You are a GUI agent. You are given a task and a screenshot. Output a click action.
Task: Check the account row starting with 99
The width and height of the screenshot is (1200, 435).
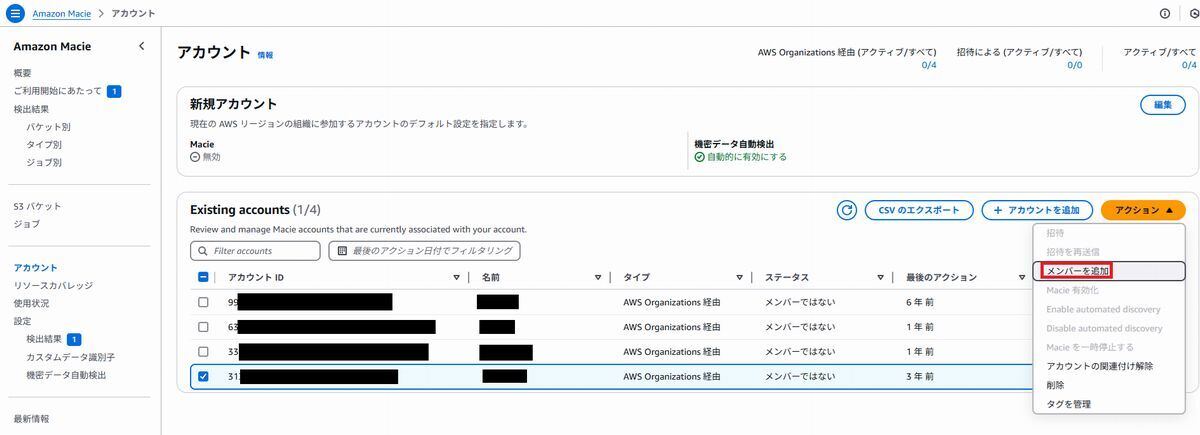(x=204, y=302)
